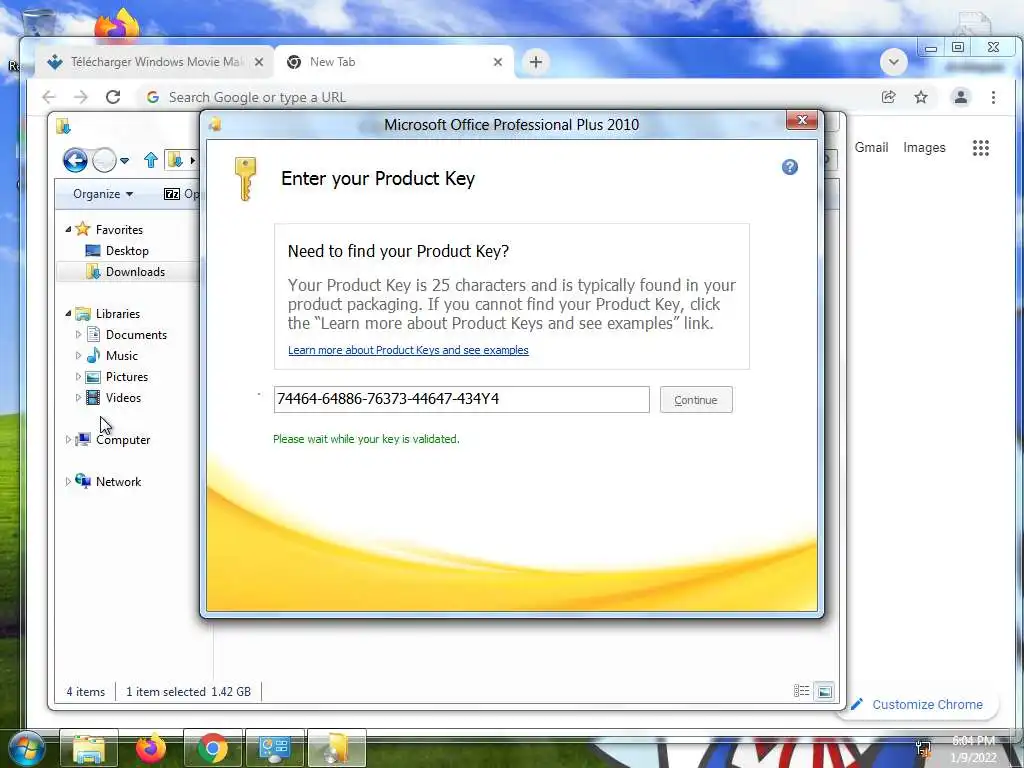This screenshot has height=768, width=1024.
Task: Open the Office setup taskbar item
Action: click(x=336, y=748)
